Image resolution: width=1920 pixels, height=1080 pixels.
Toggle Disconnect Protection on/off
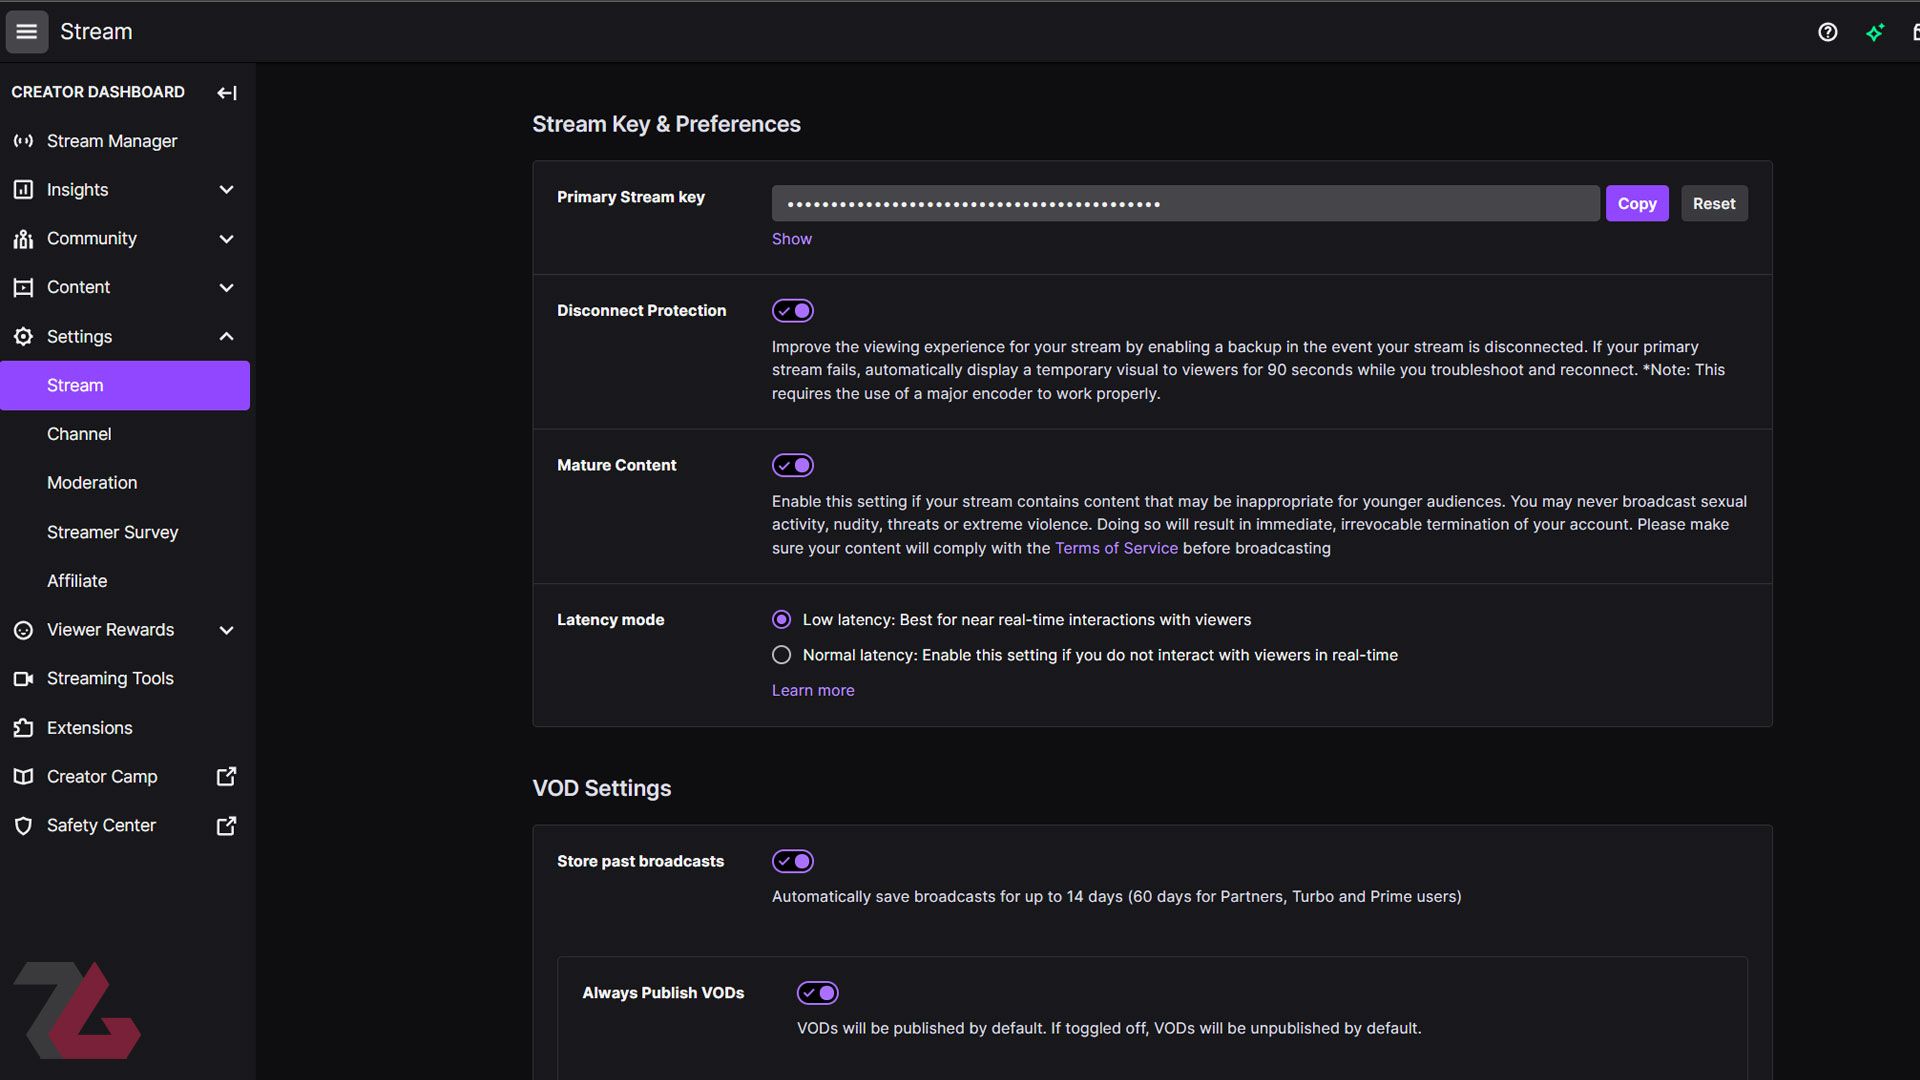point(793,311)
